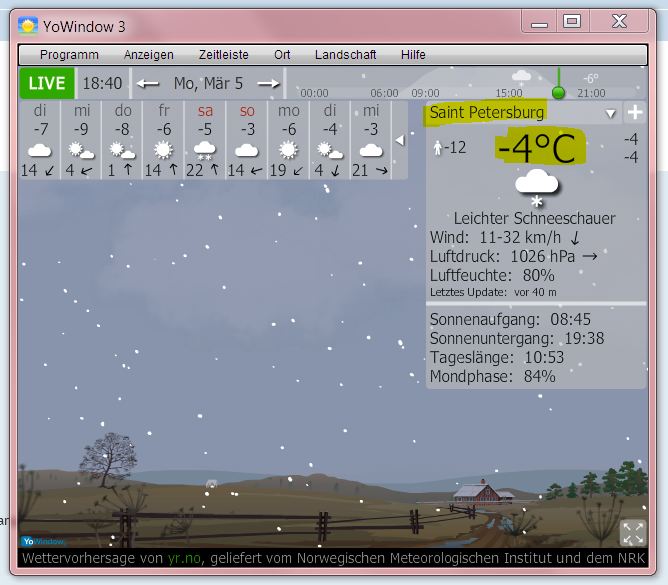Click the Mondphase 84% row
This screenshot has width=668, height=585.
[x=492, y=377]
